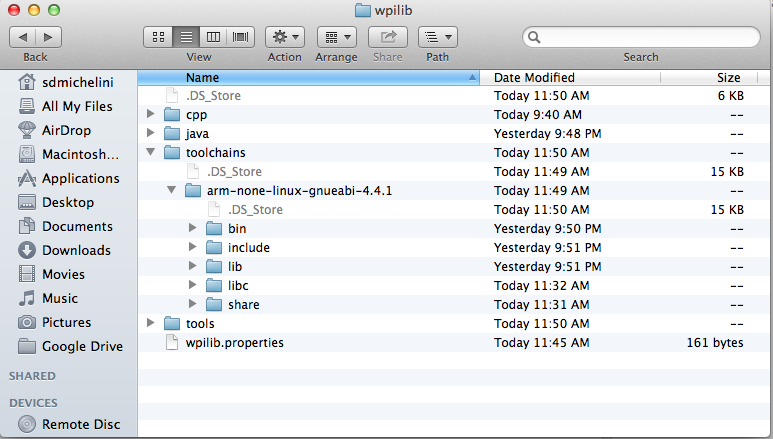Switch to icon view in toolbar

[x=158, y=37]
